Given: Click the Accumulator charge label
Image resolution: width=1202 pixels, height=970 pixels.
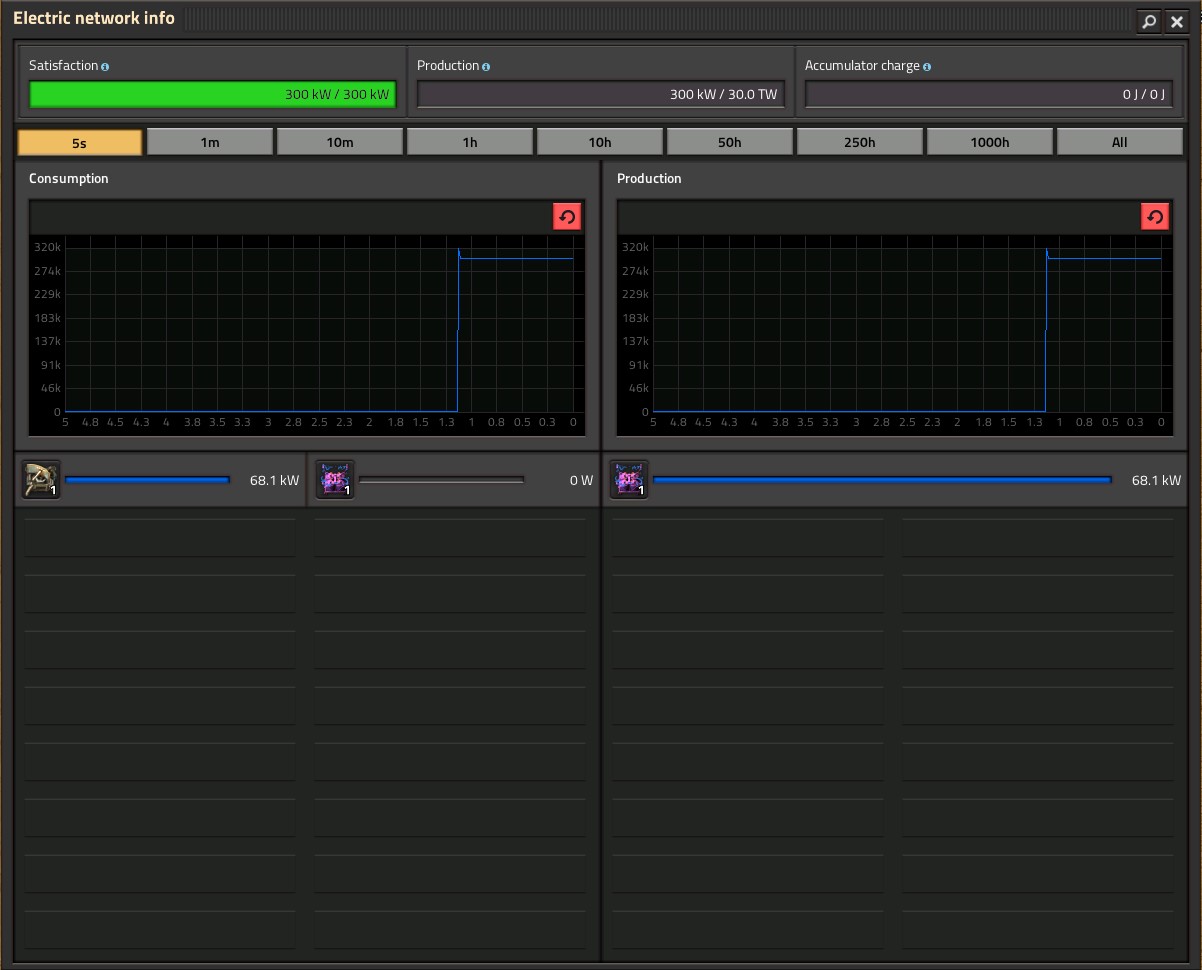Looking at the screenshot, I should click(x=862, y=66).
